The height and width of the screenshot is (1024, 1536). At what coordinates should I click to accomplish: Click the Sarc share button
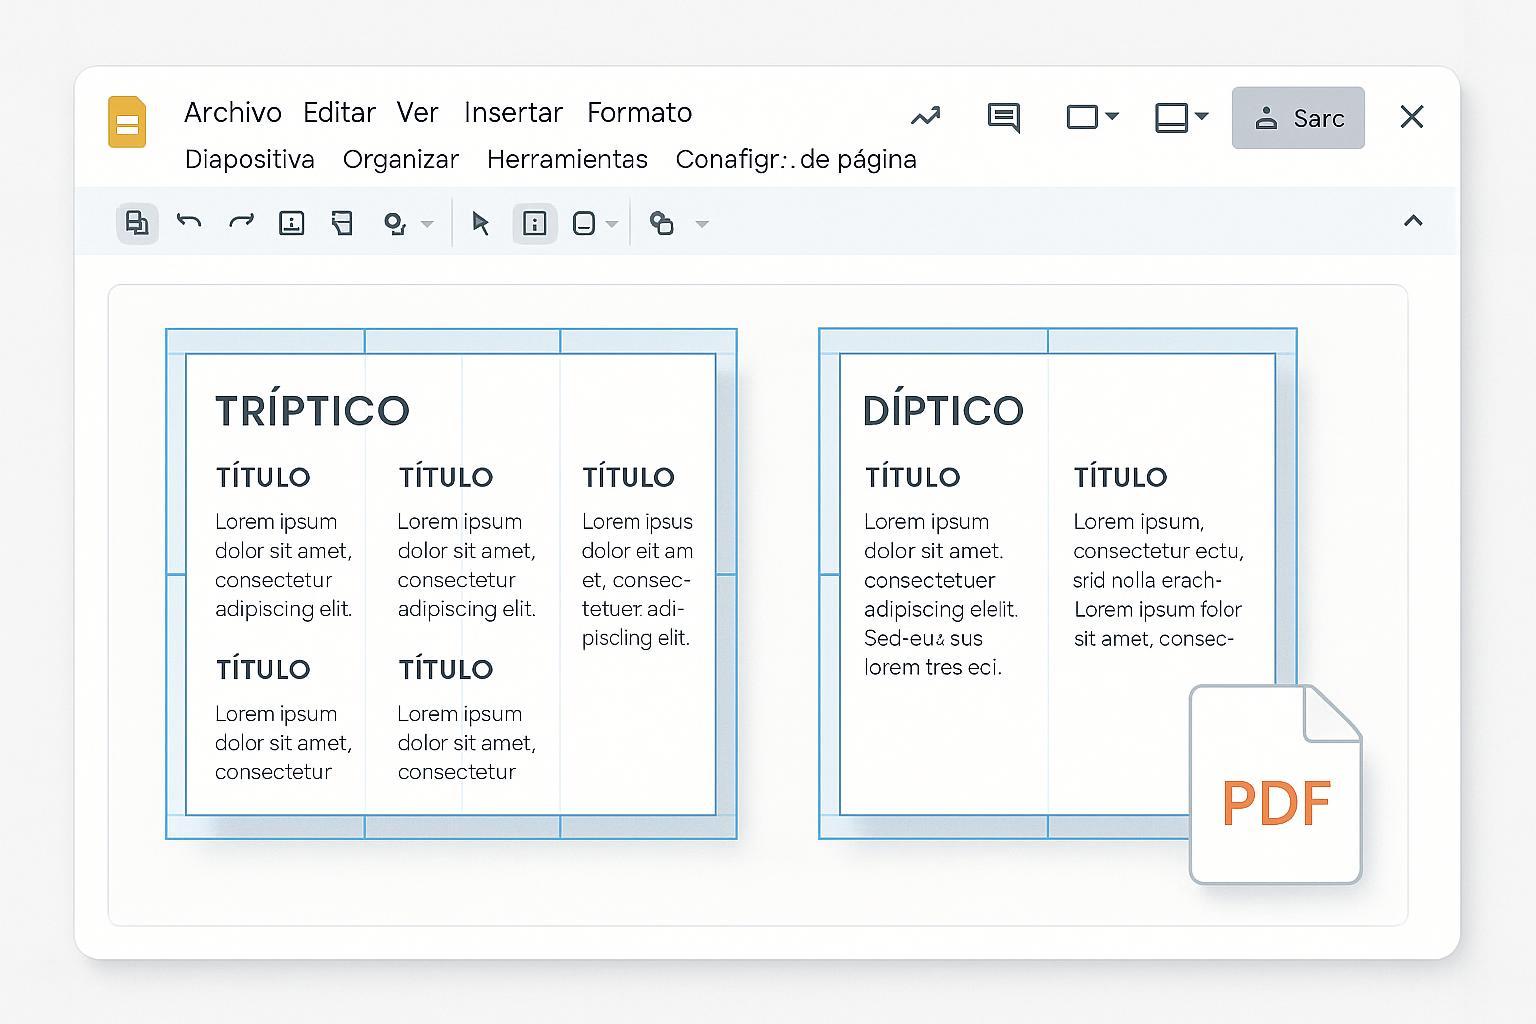(x=1298, y=118)
